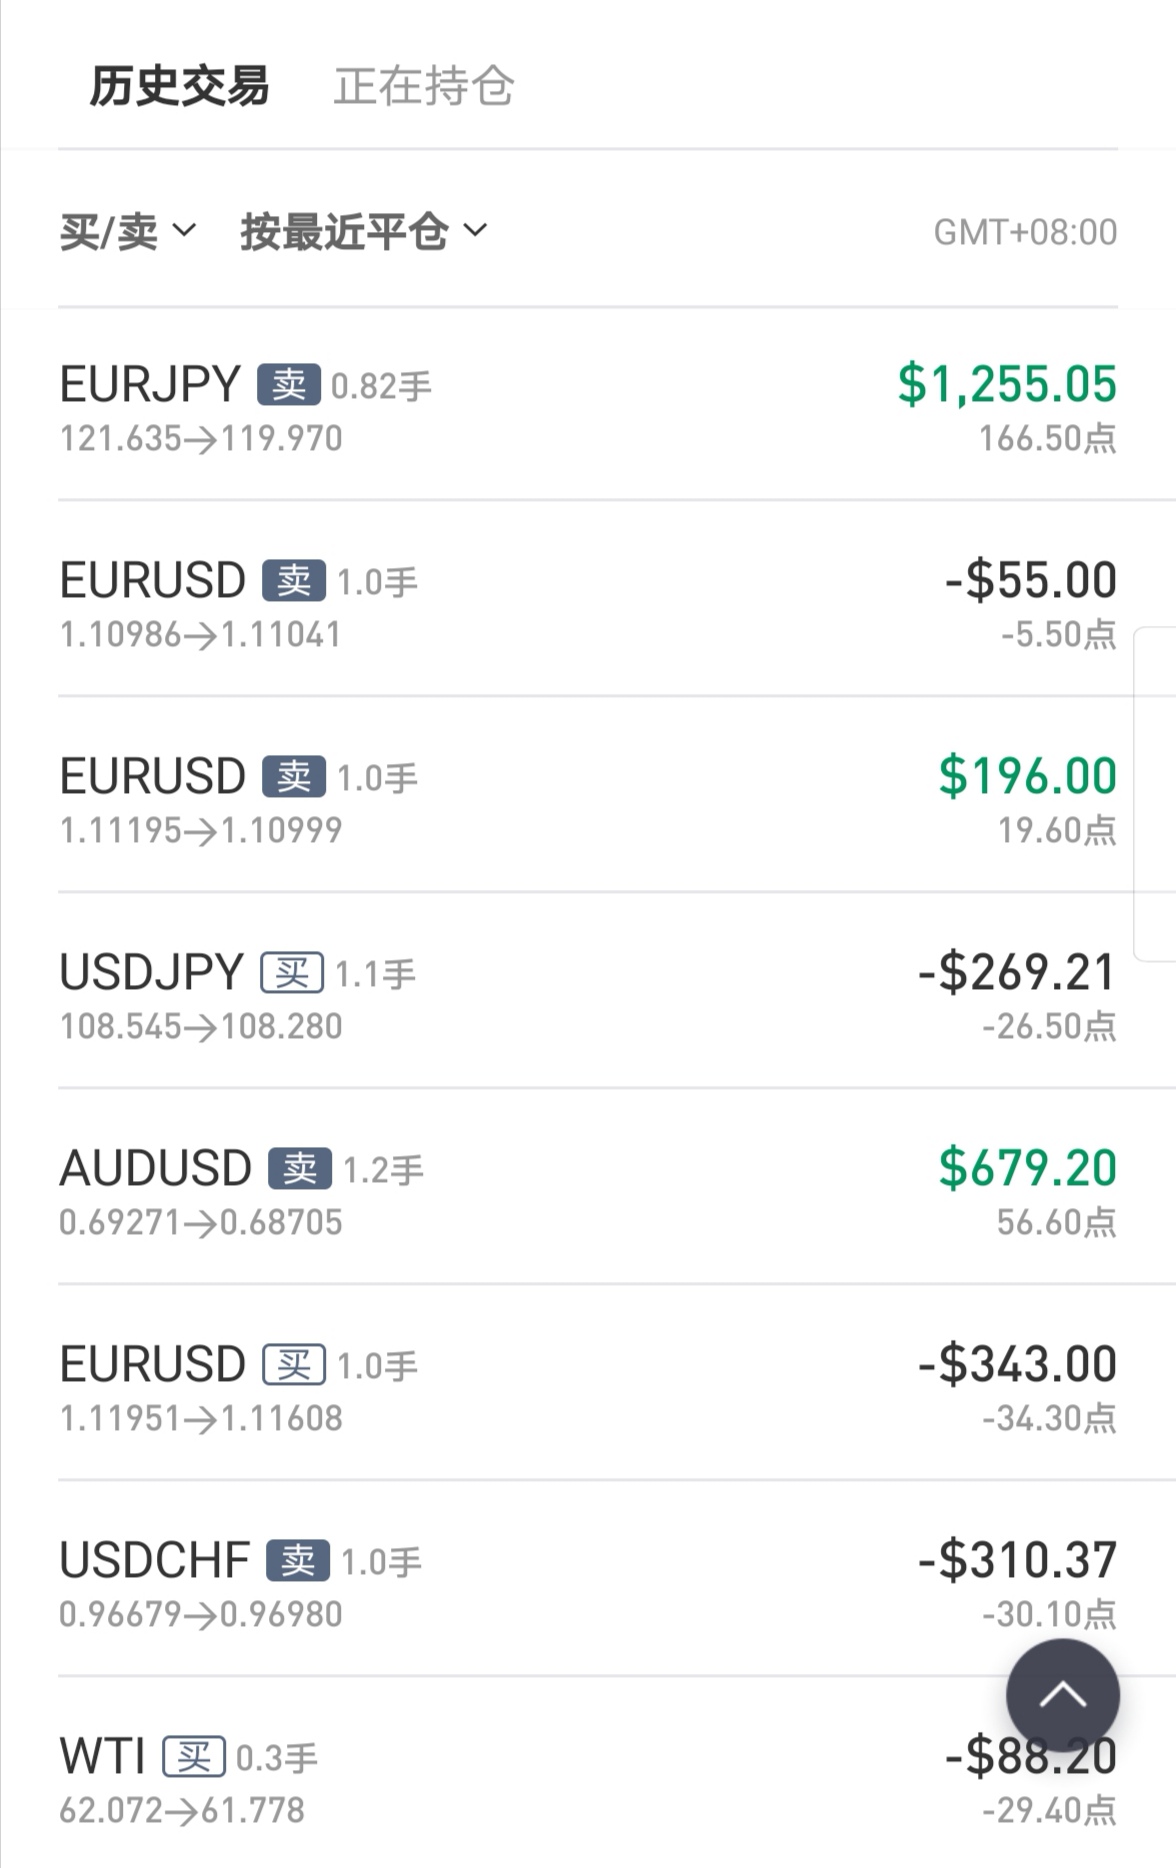
Task: Click the GMT+08:00 timezone label
Action: click(x=1025, y=232)
